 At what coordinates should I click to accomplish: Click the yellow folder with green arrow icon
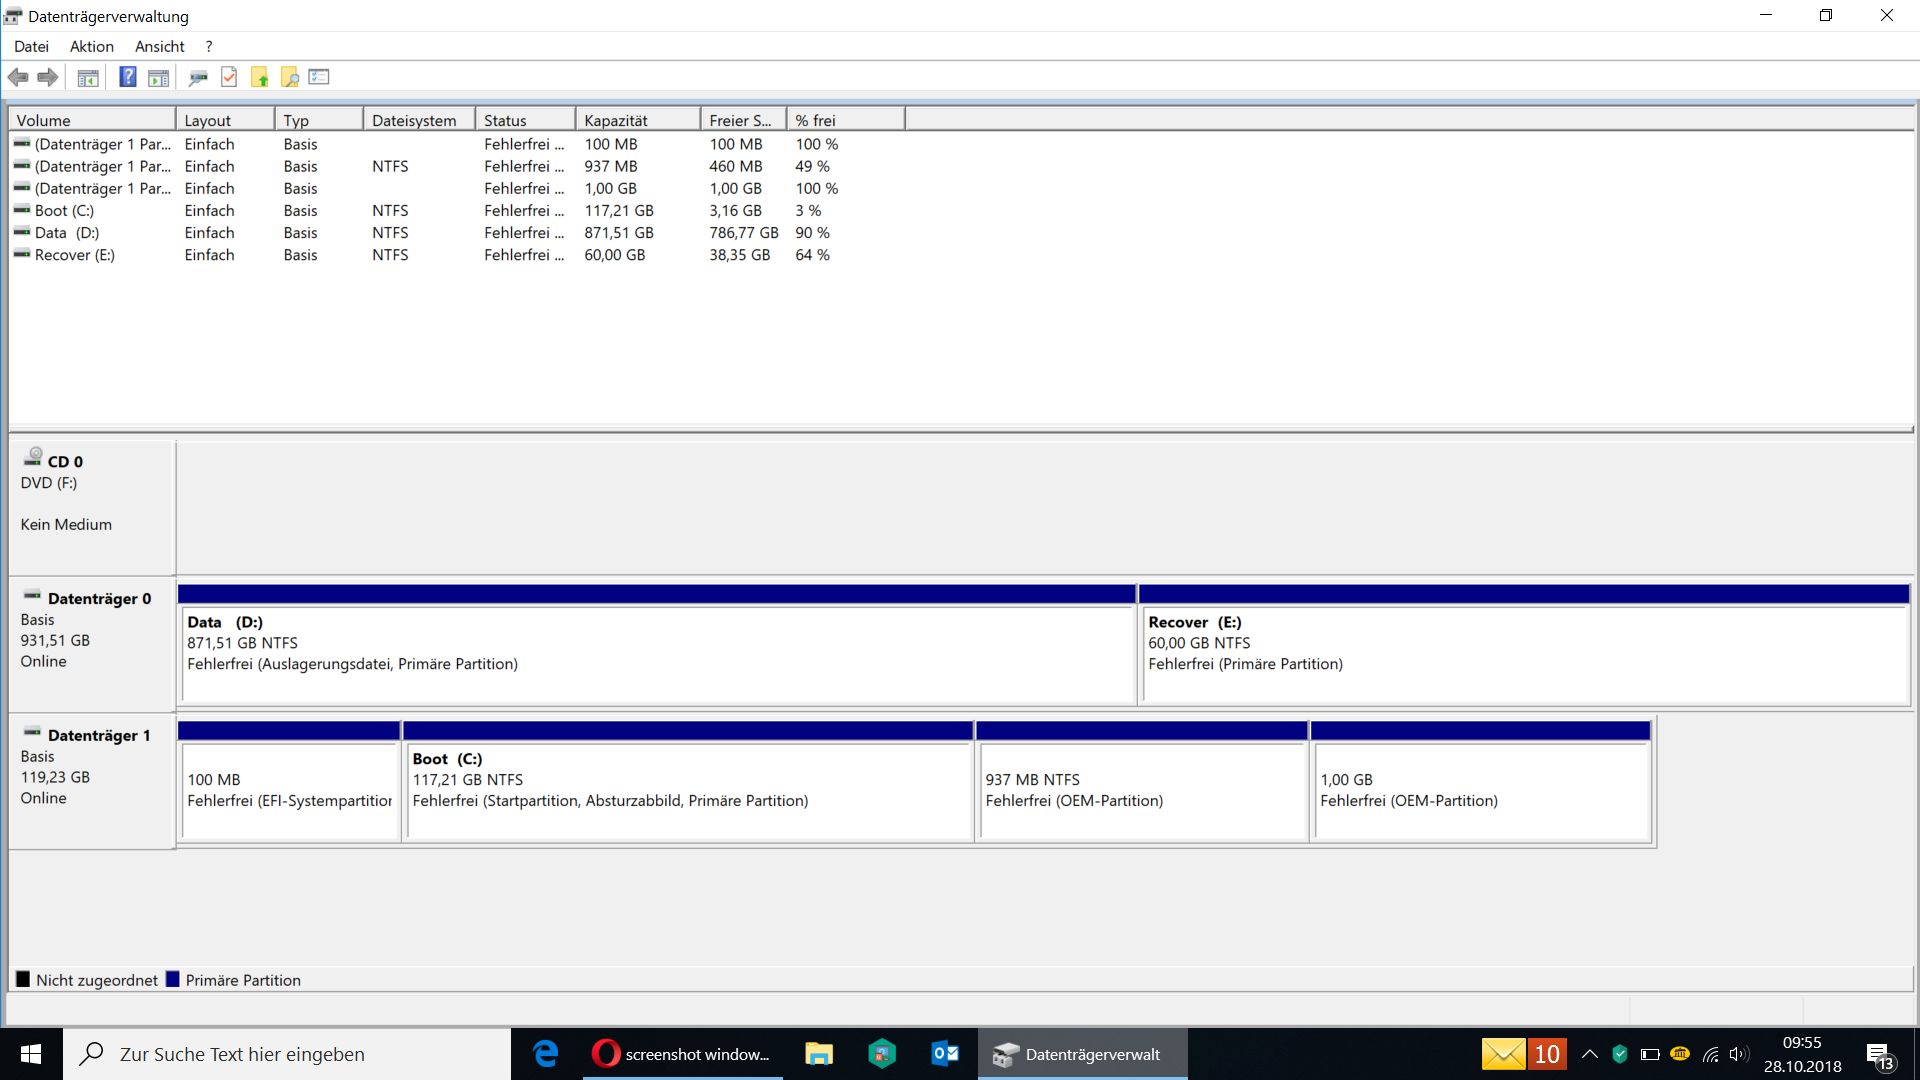click(259, 77)
